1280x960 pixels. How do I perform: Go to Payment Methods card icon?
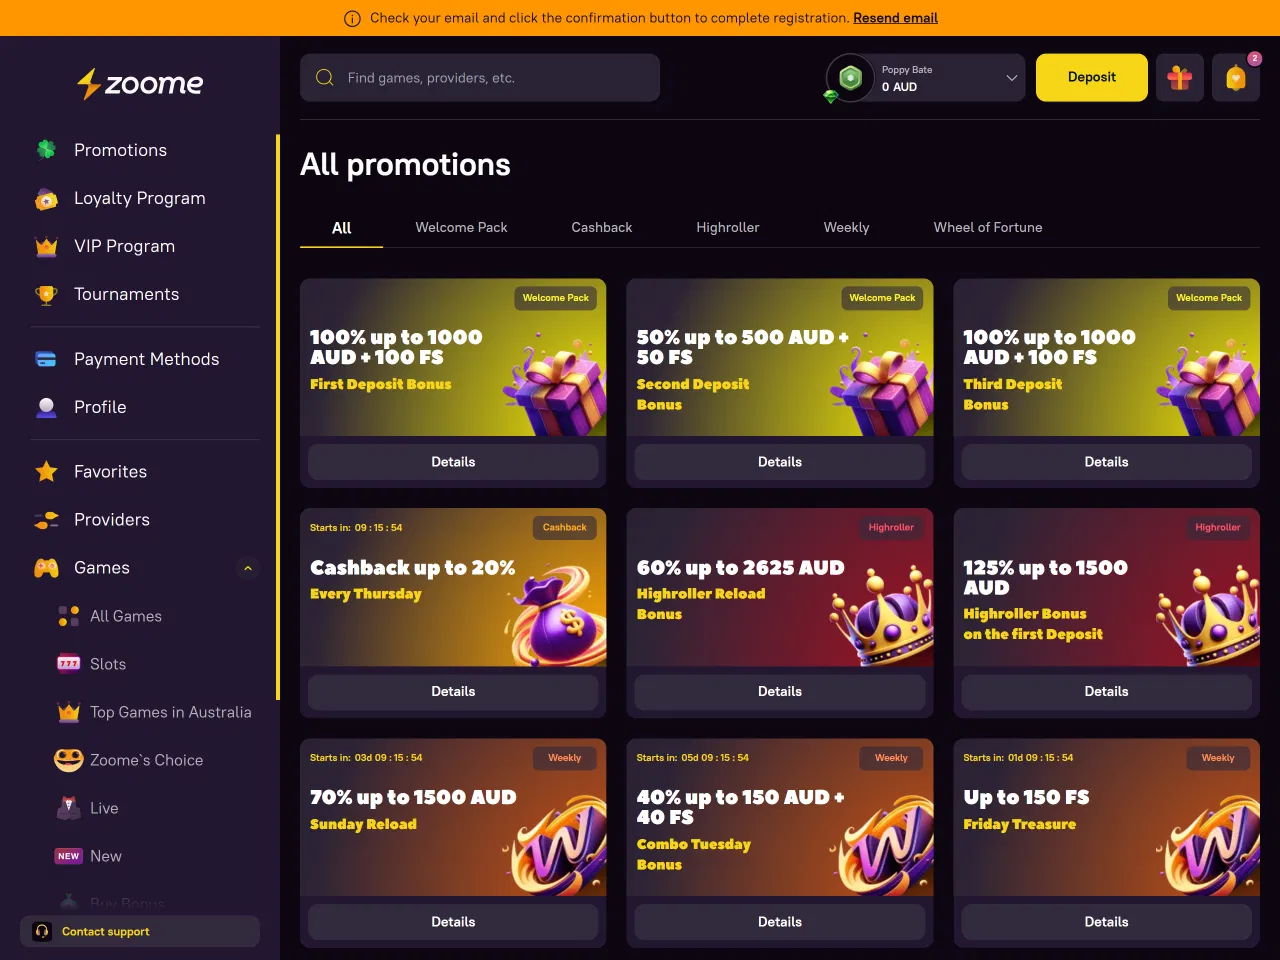[x=46, y=359]
